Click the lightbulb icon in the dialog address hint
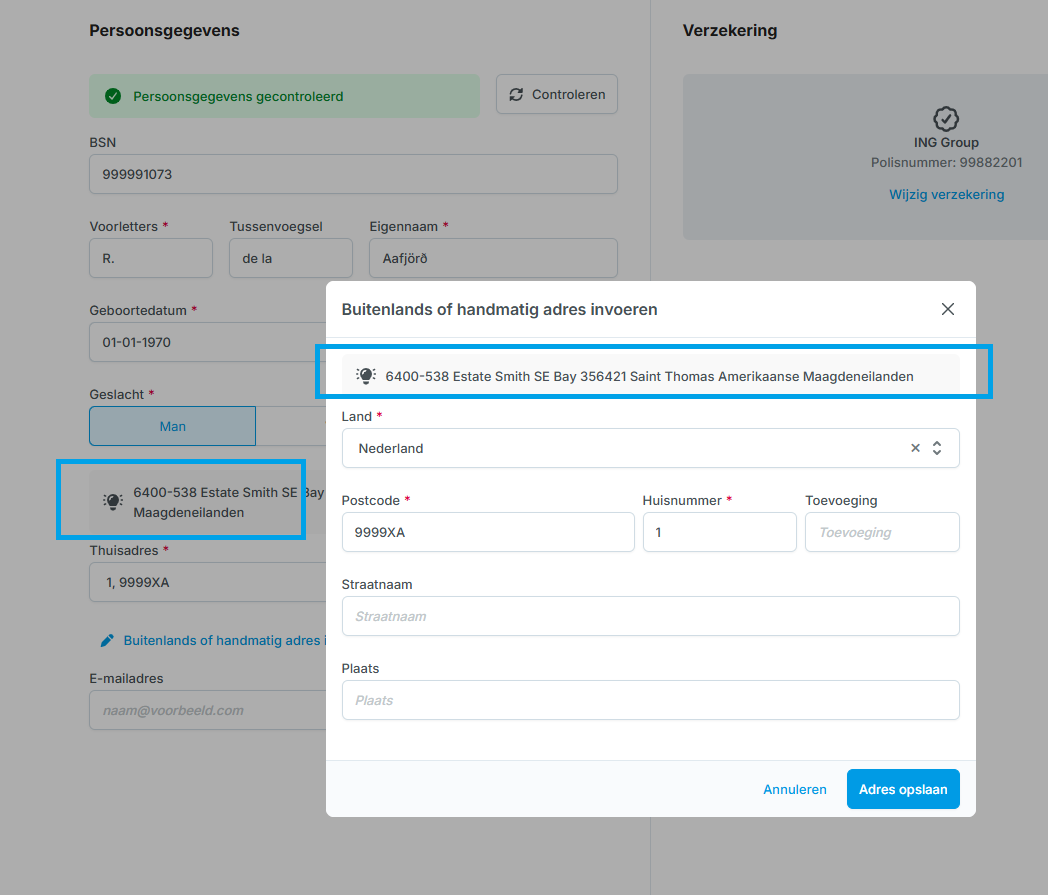 pyautogui.click(x=366, y=376)
